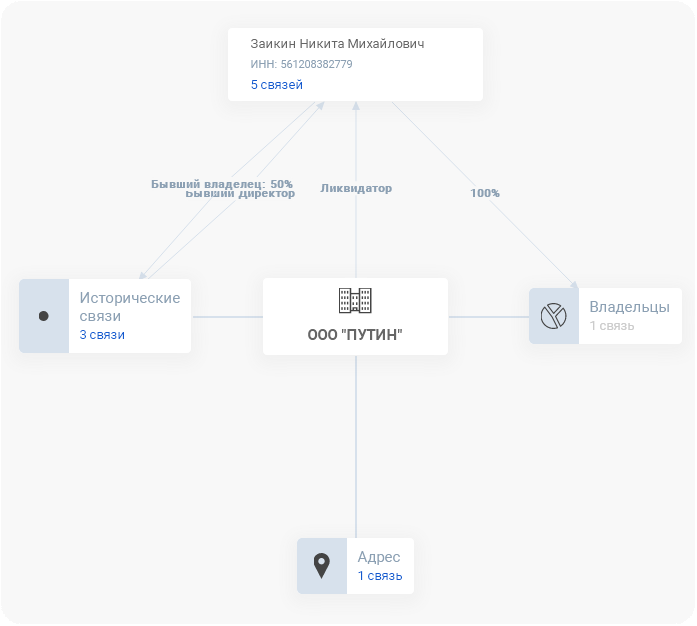Click the "Бывший владелец: 50%" edge label
Viewport: 697px width, 626px height.
[222, 183]
